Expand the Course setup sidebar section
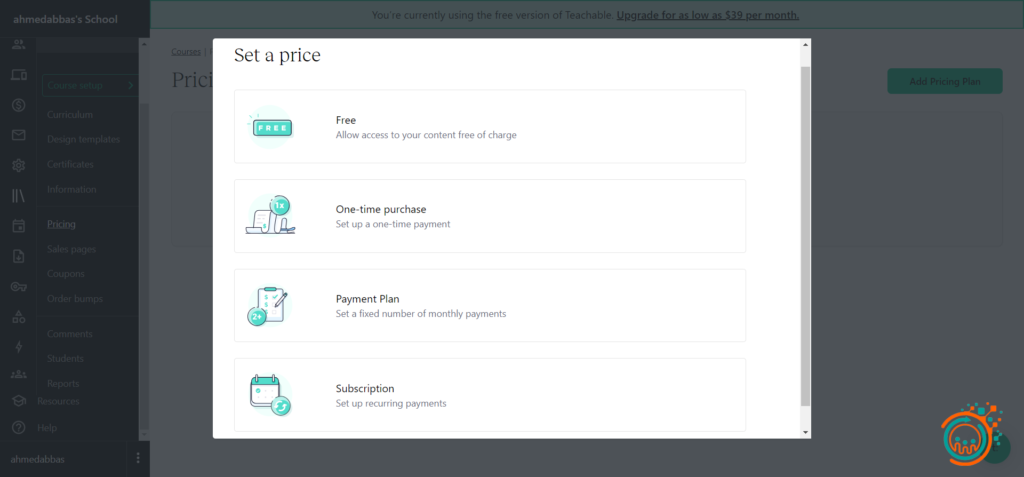Viewport: 1024px width, 477px height. point(90,86)
